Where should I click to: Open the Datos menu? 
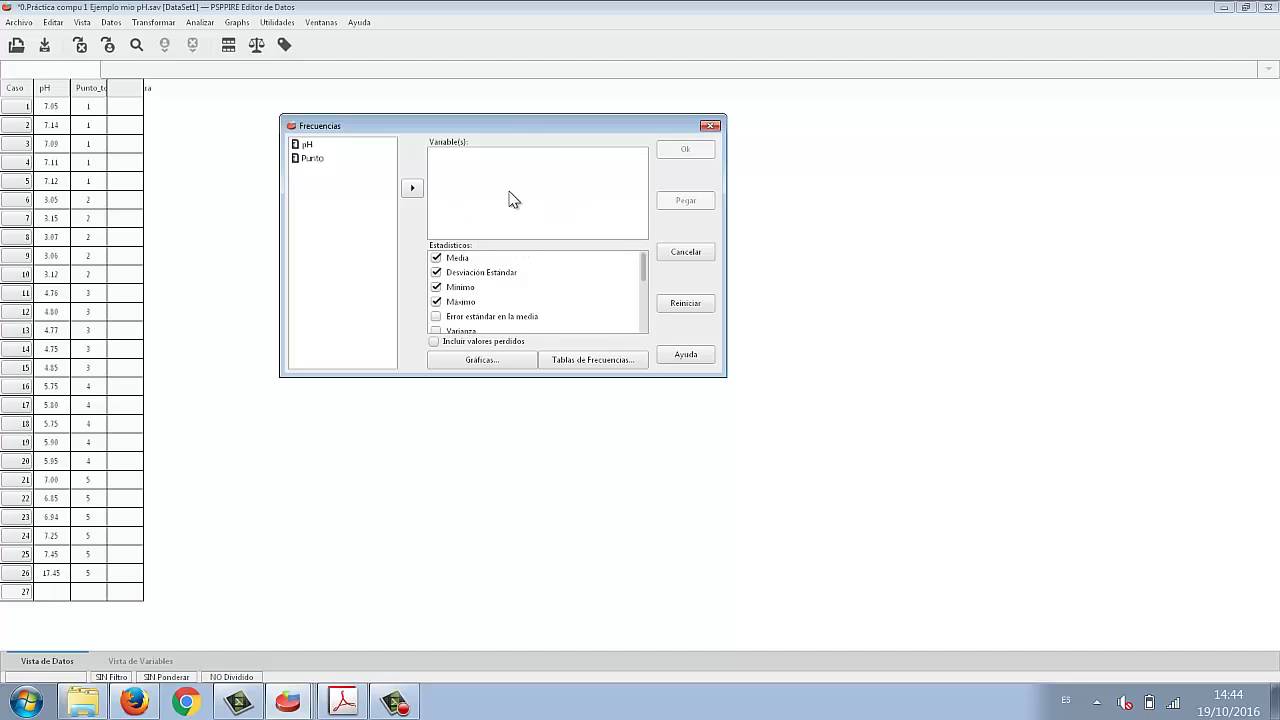point(111,22)
